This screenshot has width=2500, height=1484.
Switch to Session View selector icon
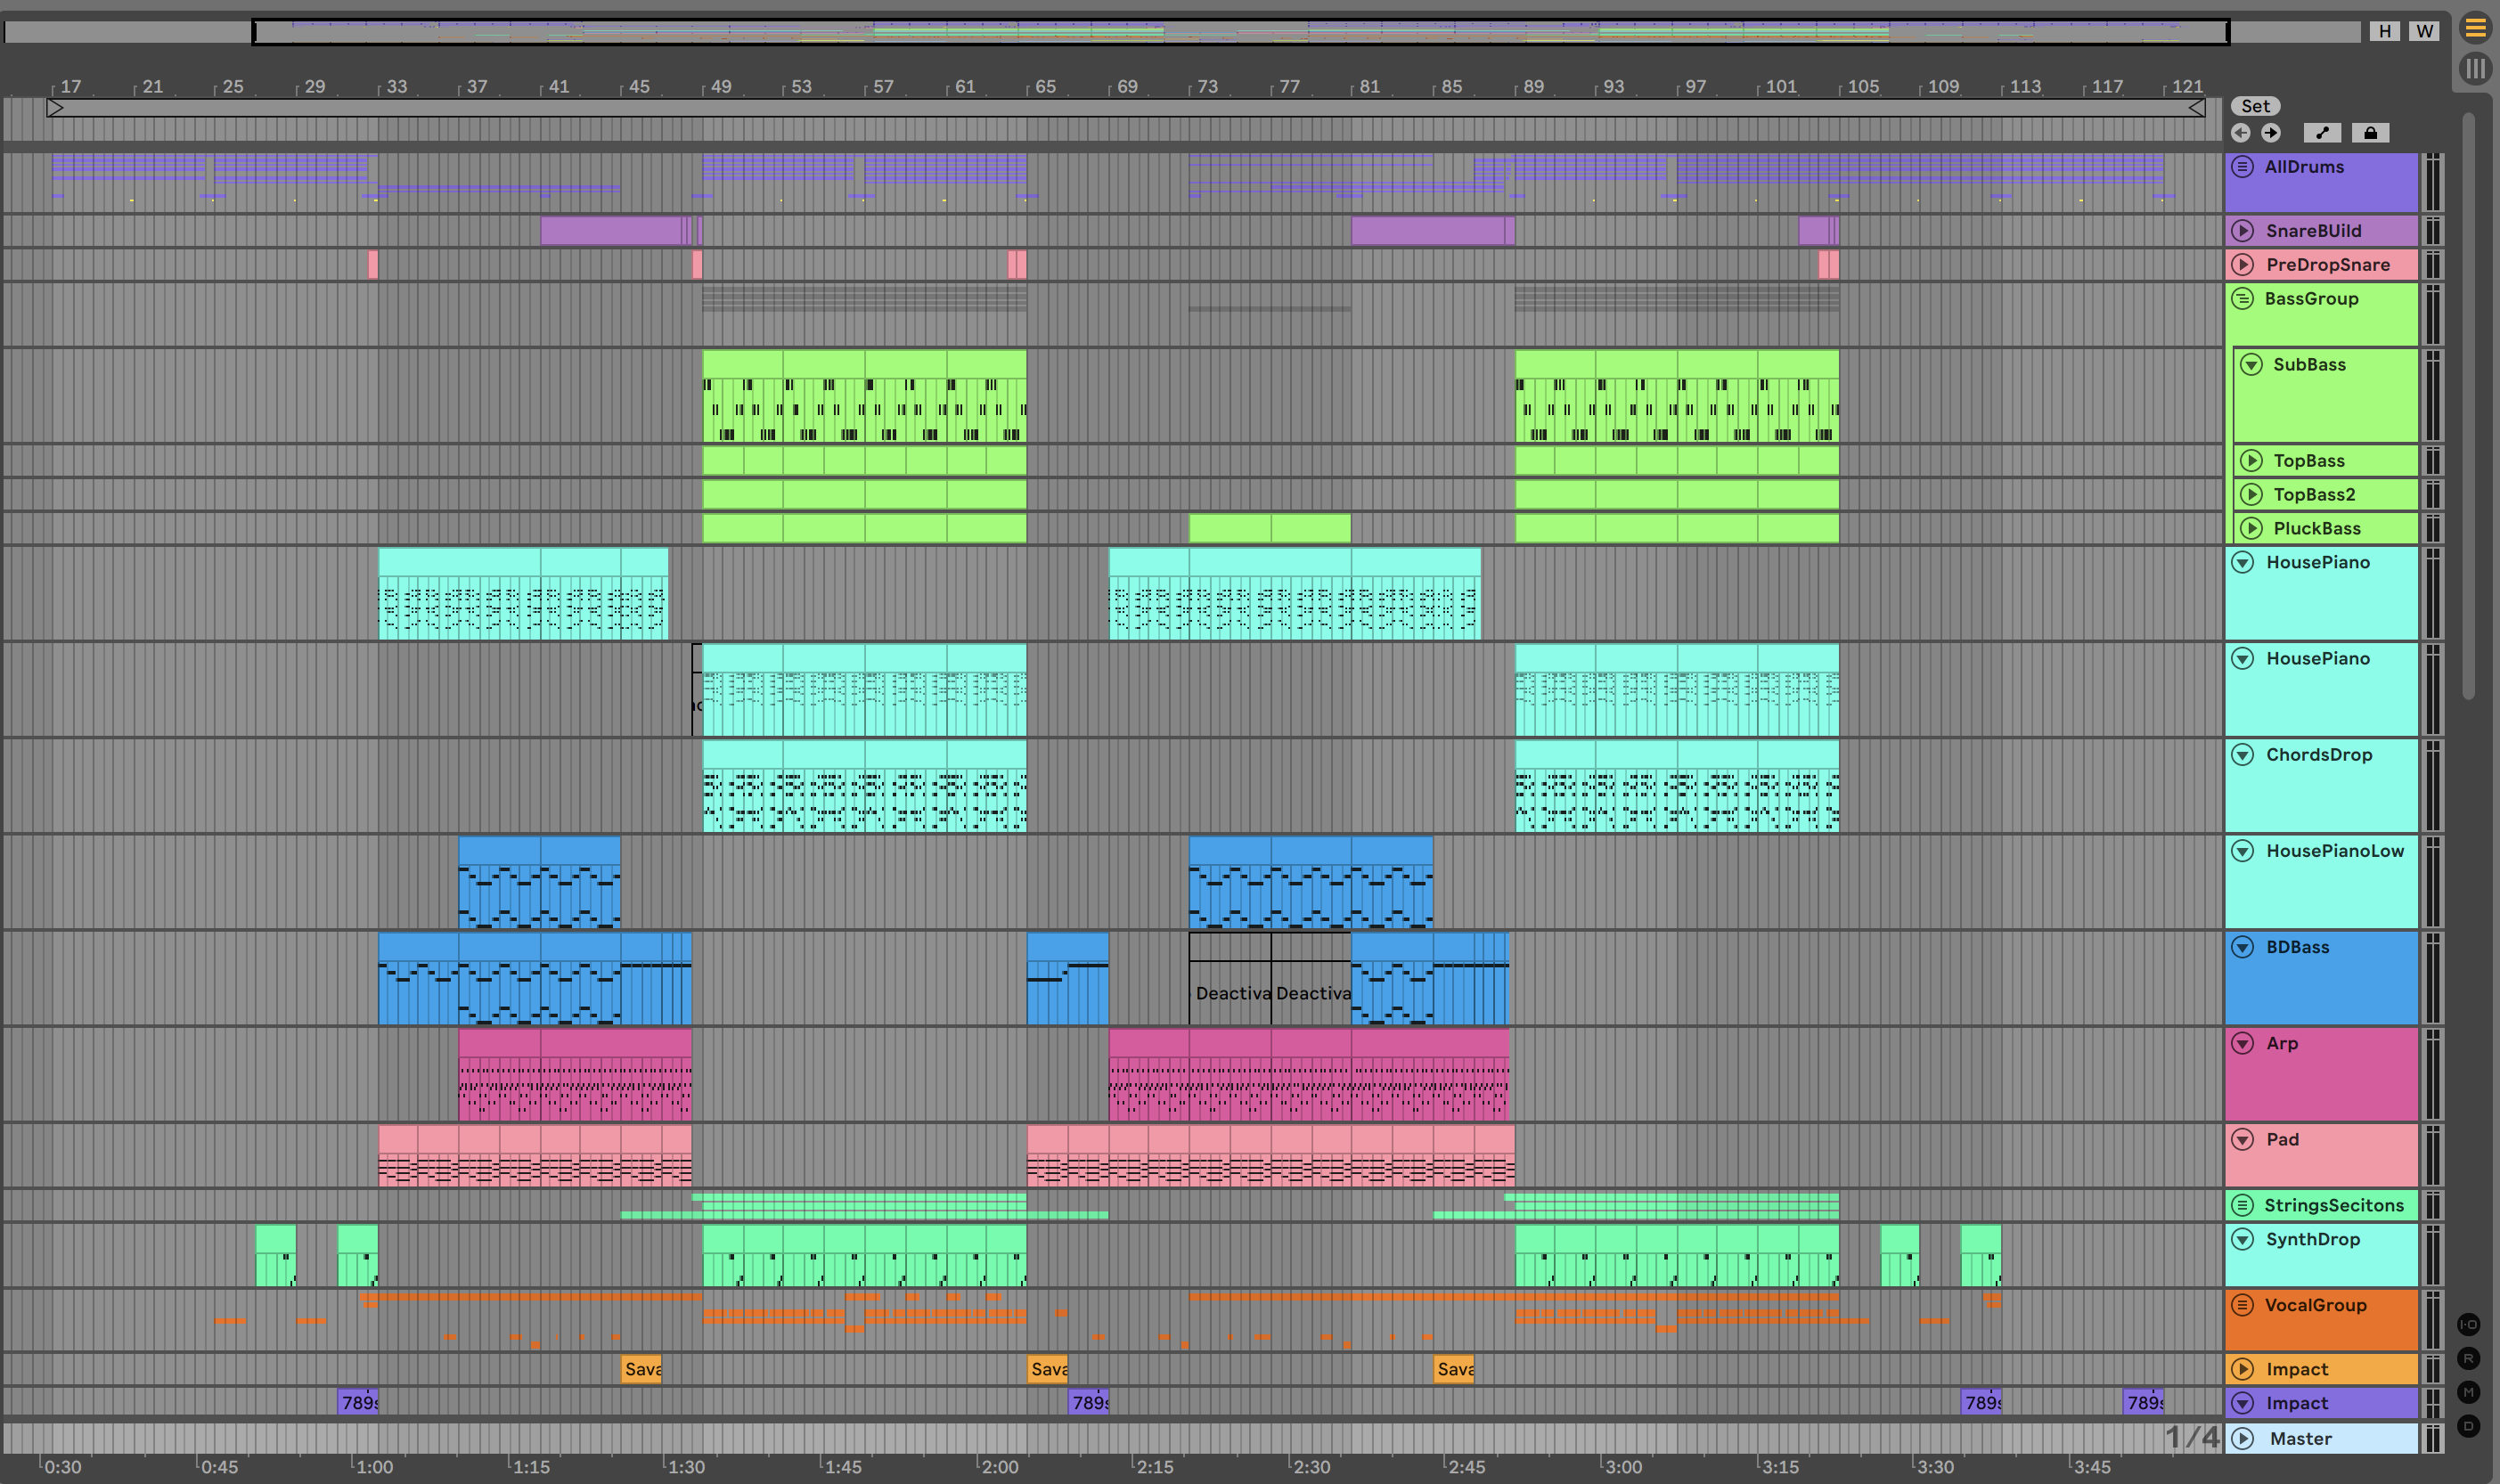pyautogui.click(x=2475, y=68)
